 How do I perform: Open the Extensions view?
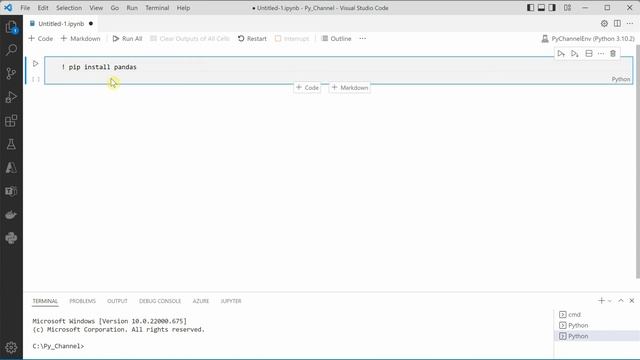pos(11,121)
